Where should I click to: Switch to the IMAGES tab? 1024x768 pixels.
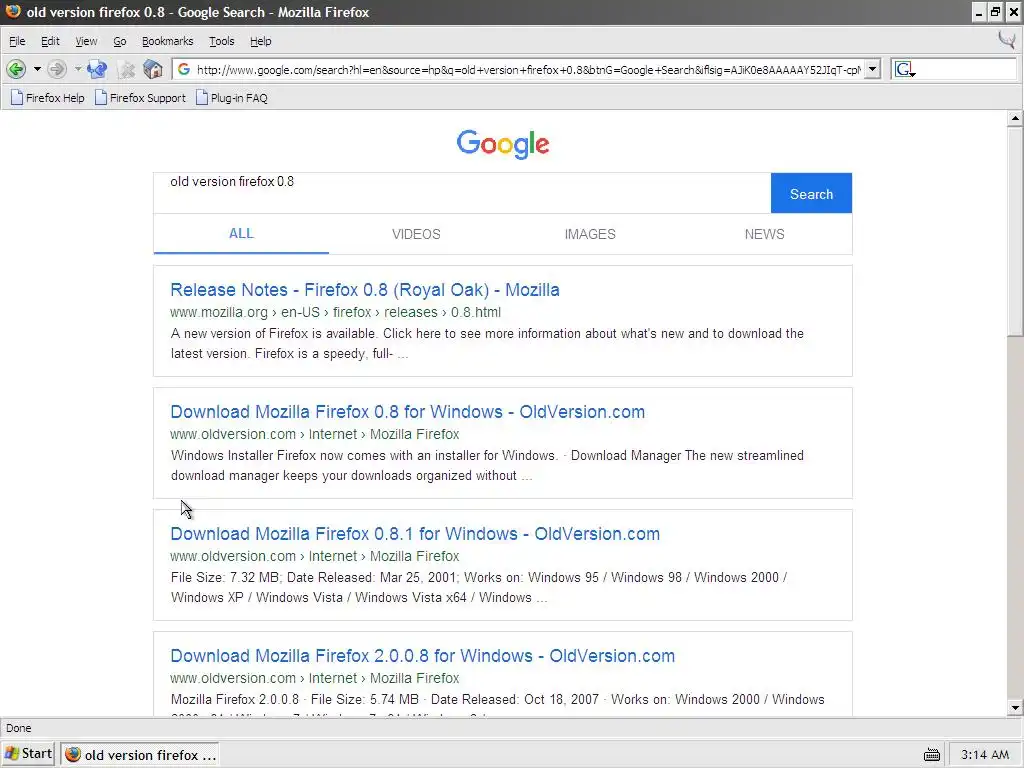tap(590, 234)
